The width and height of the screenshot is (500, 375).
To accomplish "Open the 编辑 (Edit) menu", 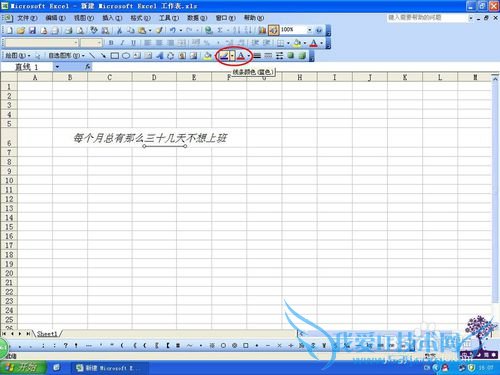I will pyautogui.click(x=55, y=18).
